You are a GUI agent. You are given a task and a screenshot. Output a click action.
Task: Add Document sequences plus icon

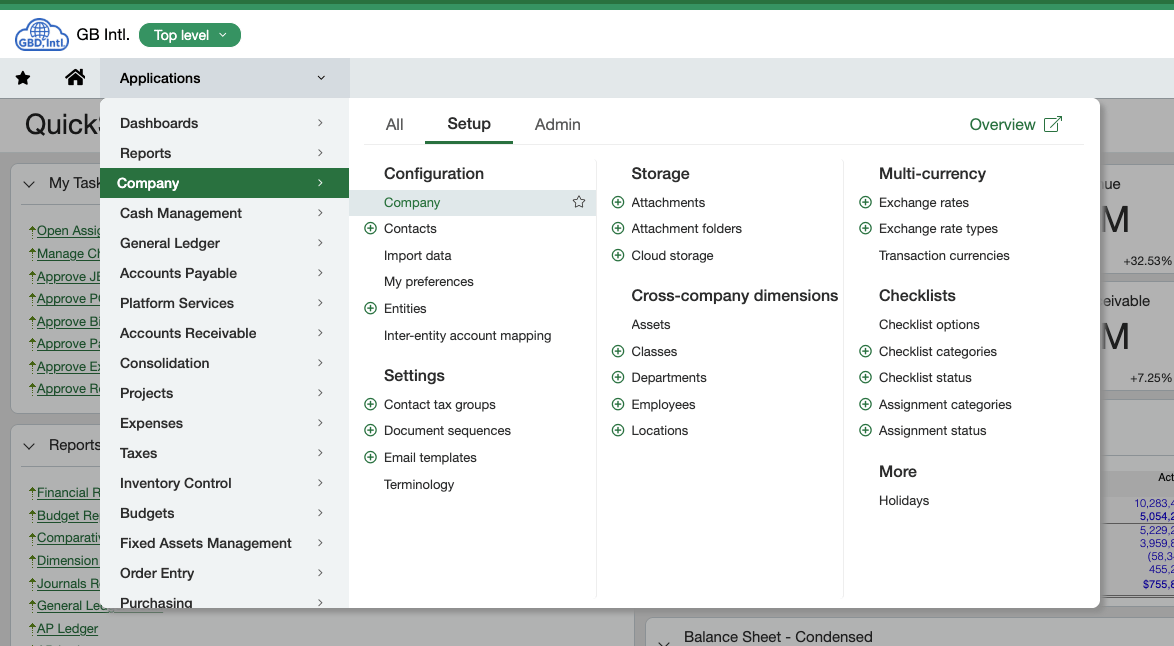point(371,430)
